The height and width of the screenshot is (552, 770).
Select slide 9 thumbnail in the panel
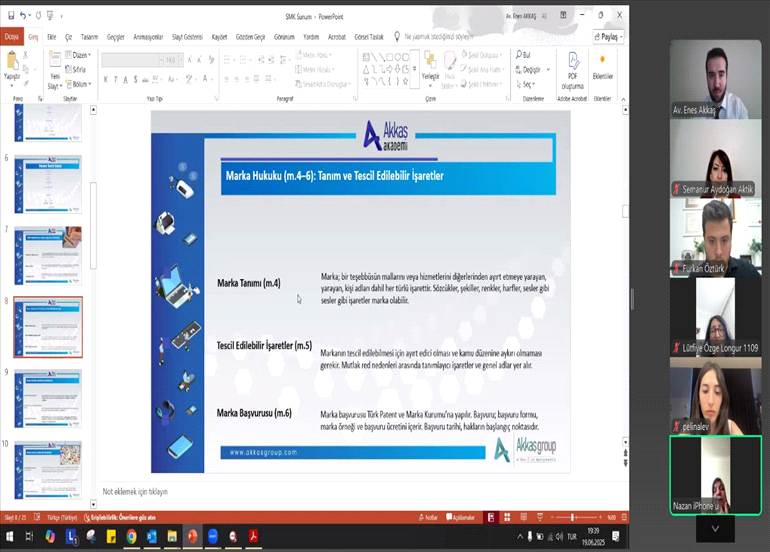(x=48, y=397)
